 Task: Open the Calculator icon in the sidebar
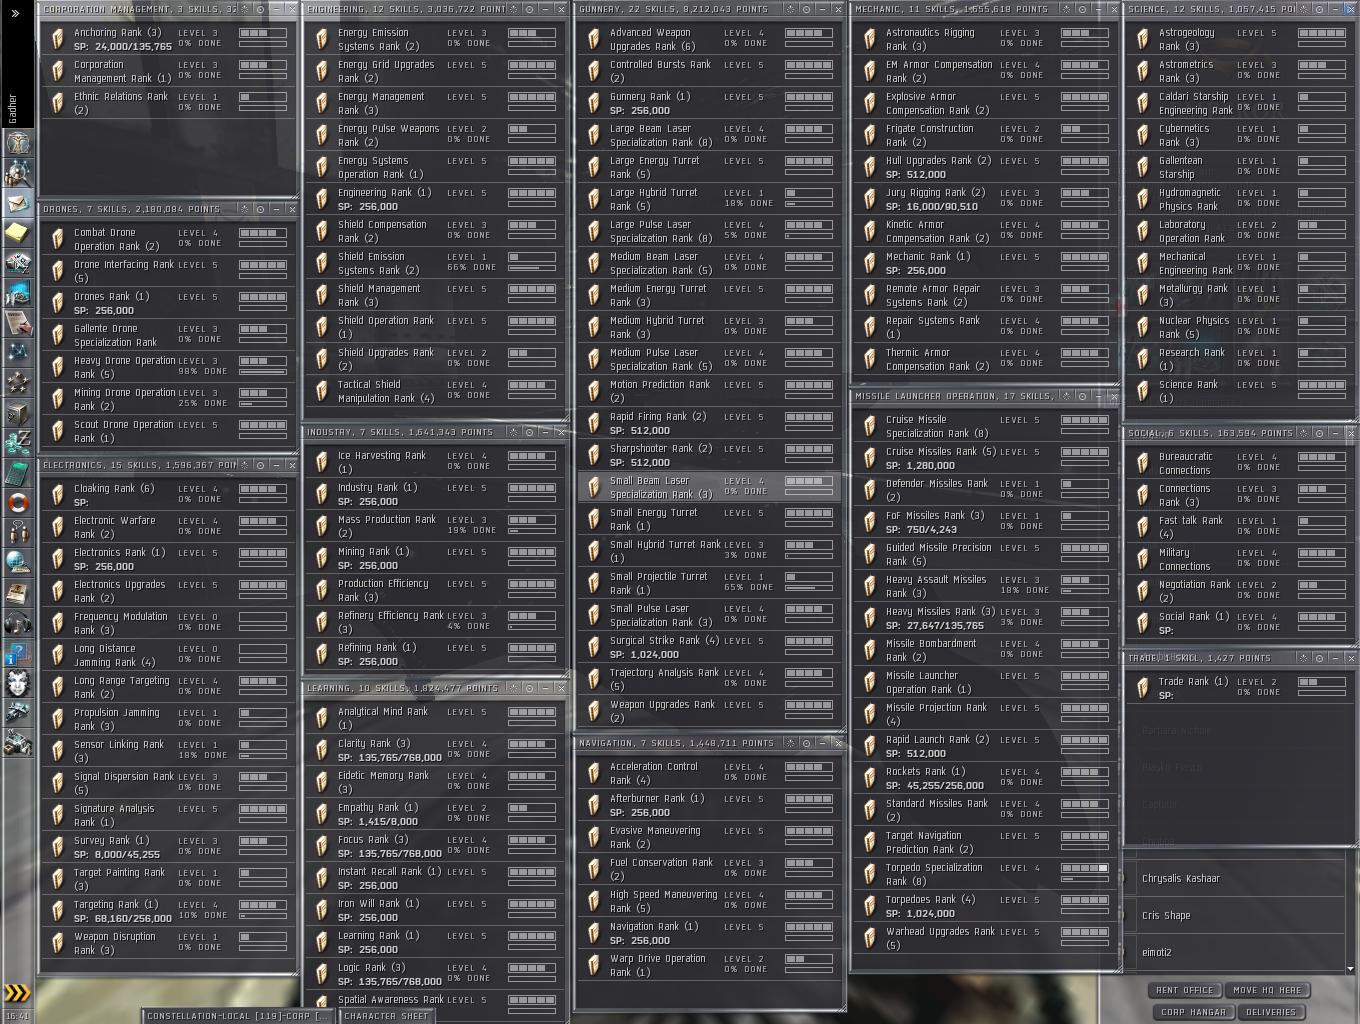pos(17,472)
